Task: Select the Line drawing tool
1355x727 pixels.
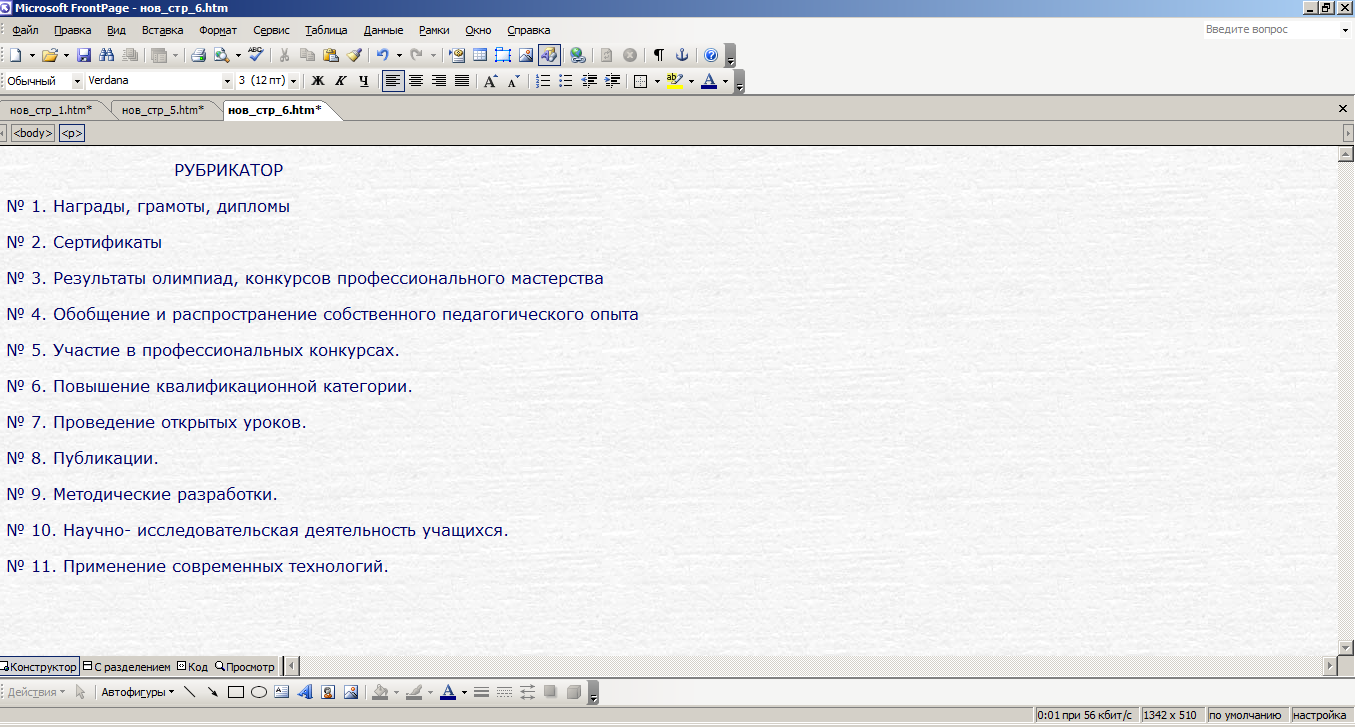Action: (x=190, y=692)
